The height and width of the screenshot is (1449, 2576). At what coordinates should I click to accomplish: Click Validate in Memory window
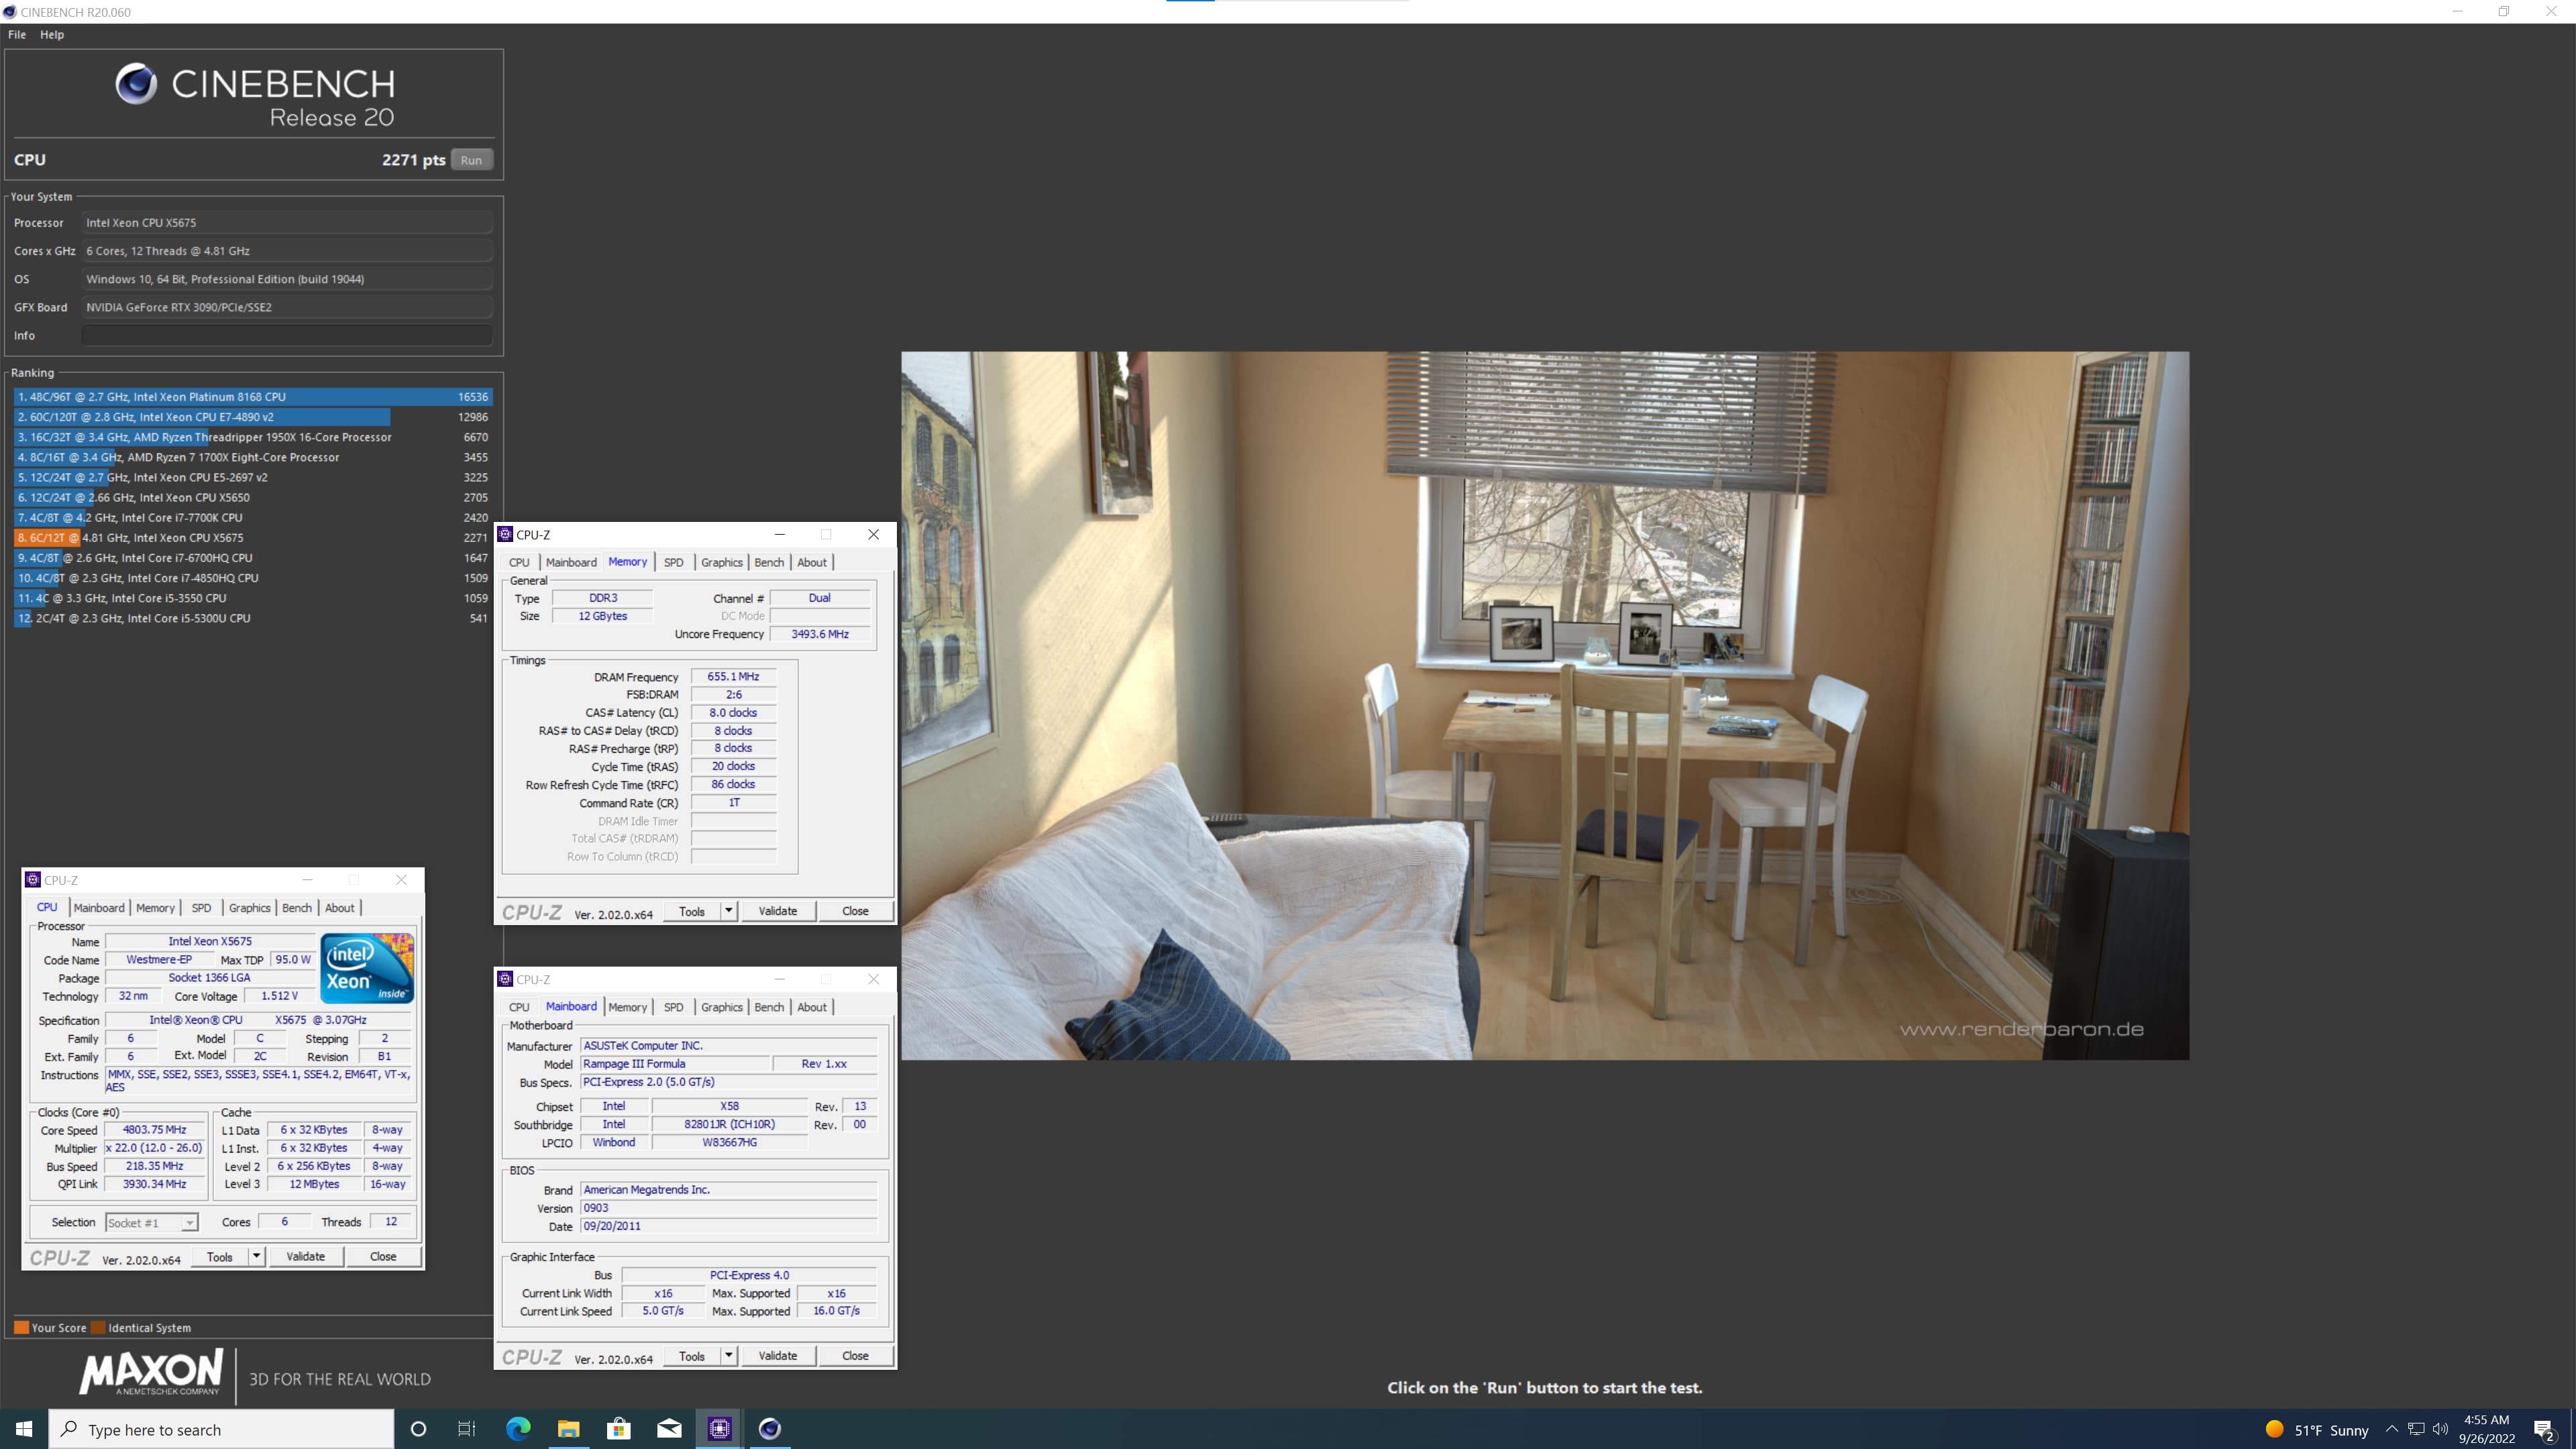coord(778,911)
